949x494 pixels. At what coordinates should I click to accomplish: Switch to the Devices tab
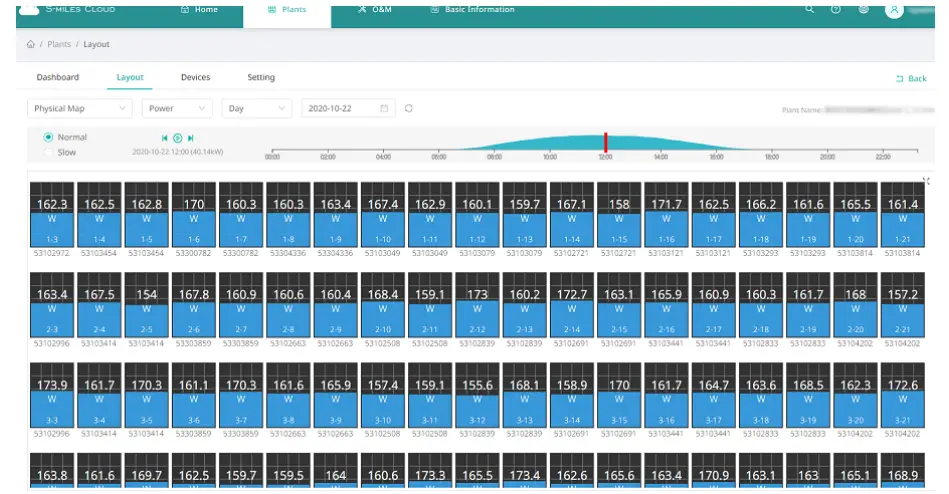point(195,78)
